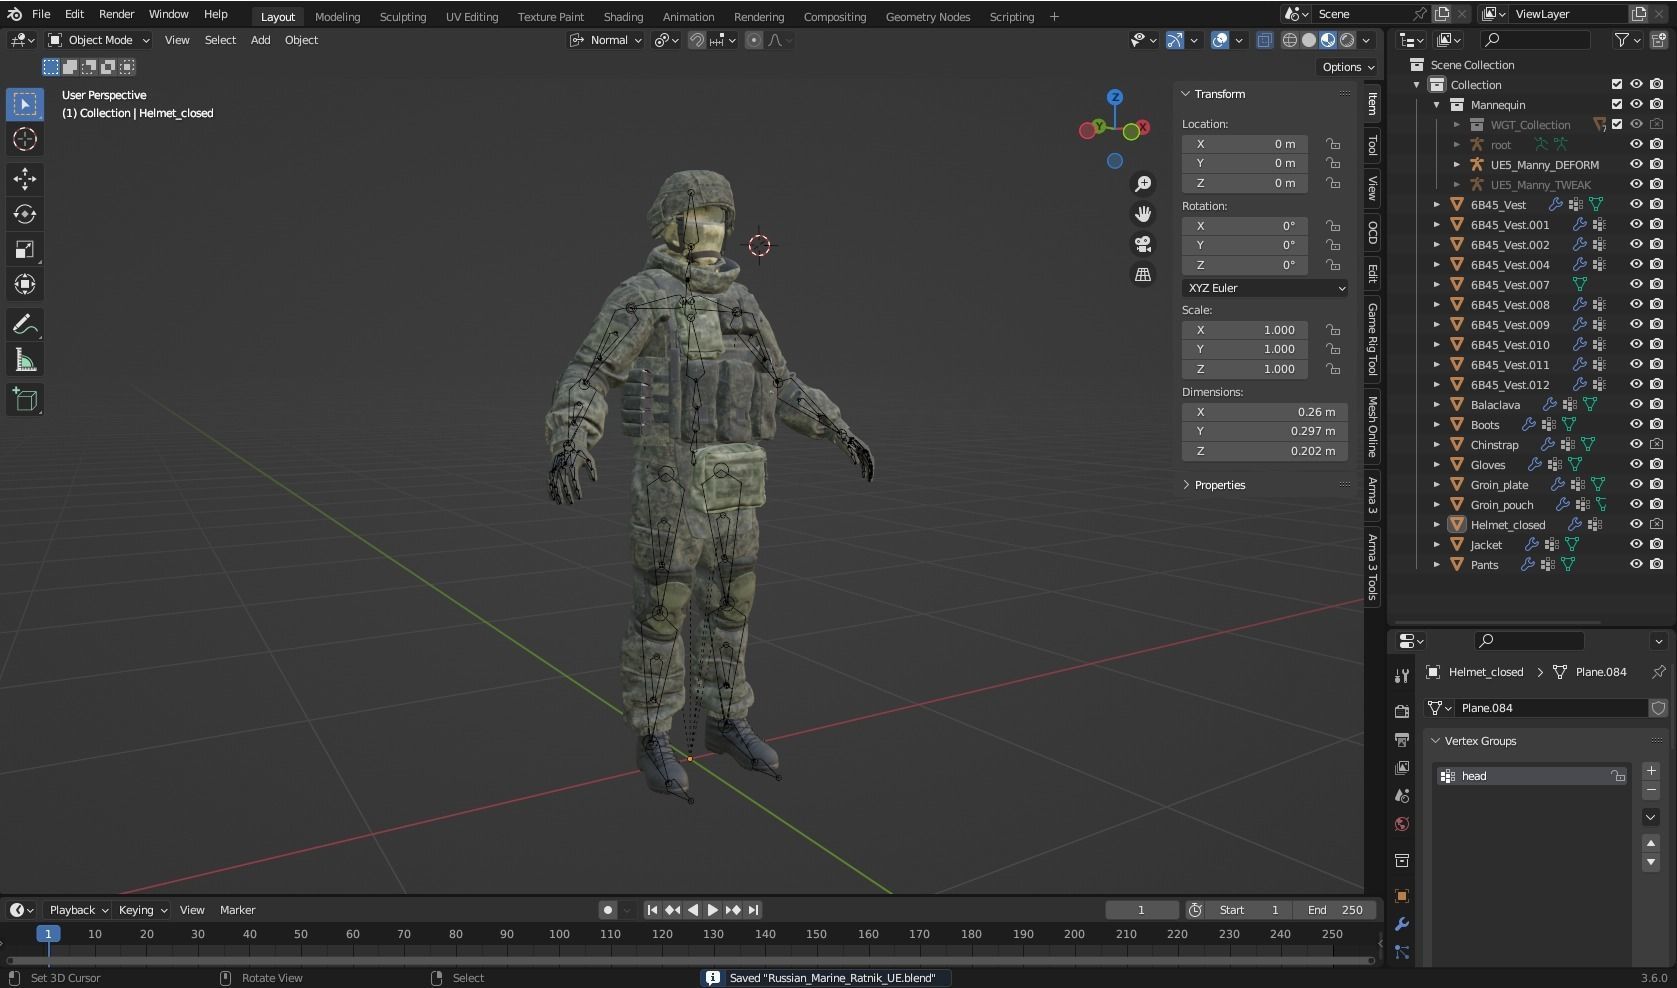
Task: Select the Cursor tool in toolbar
Action: (x=25, y=139)
